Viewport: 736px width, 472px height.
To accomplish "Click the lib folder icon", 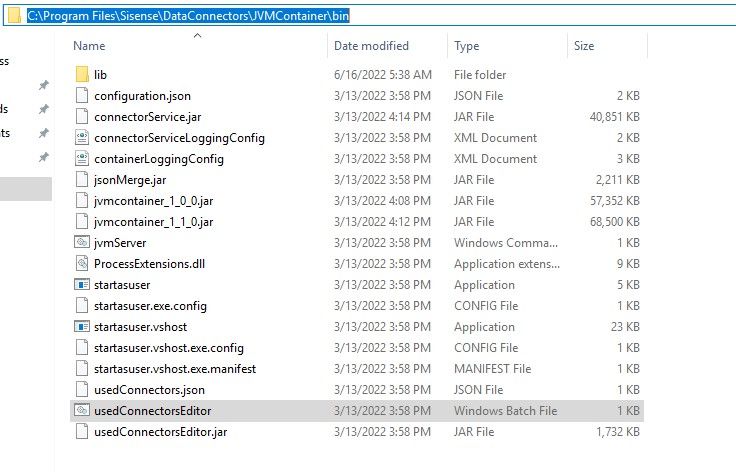I will click(82, 75).
